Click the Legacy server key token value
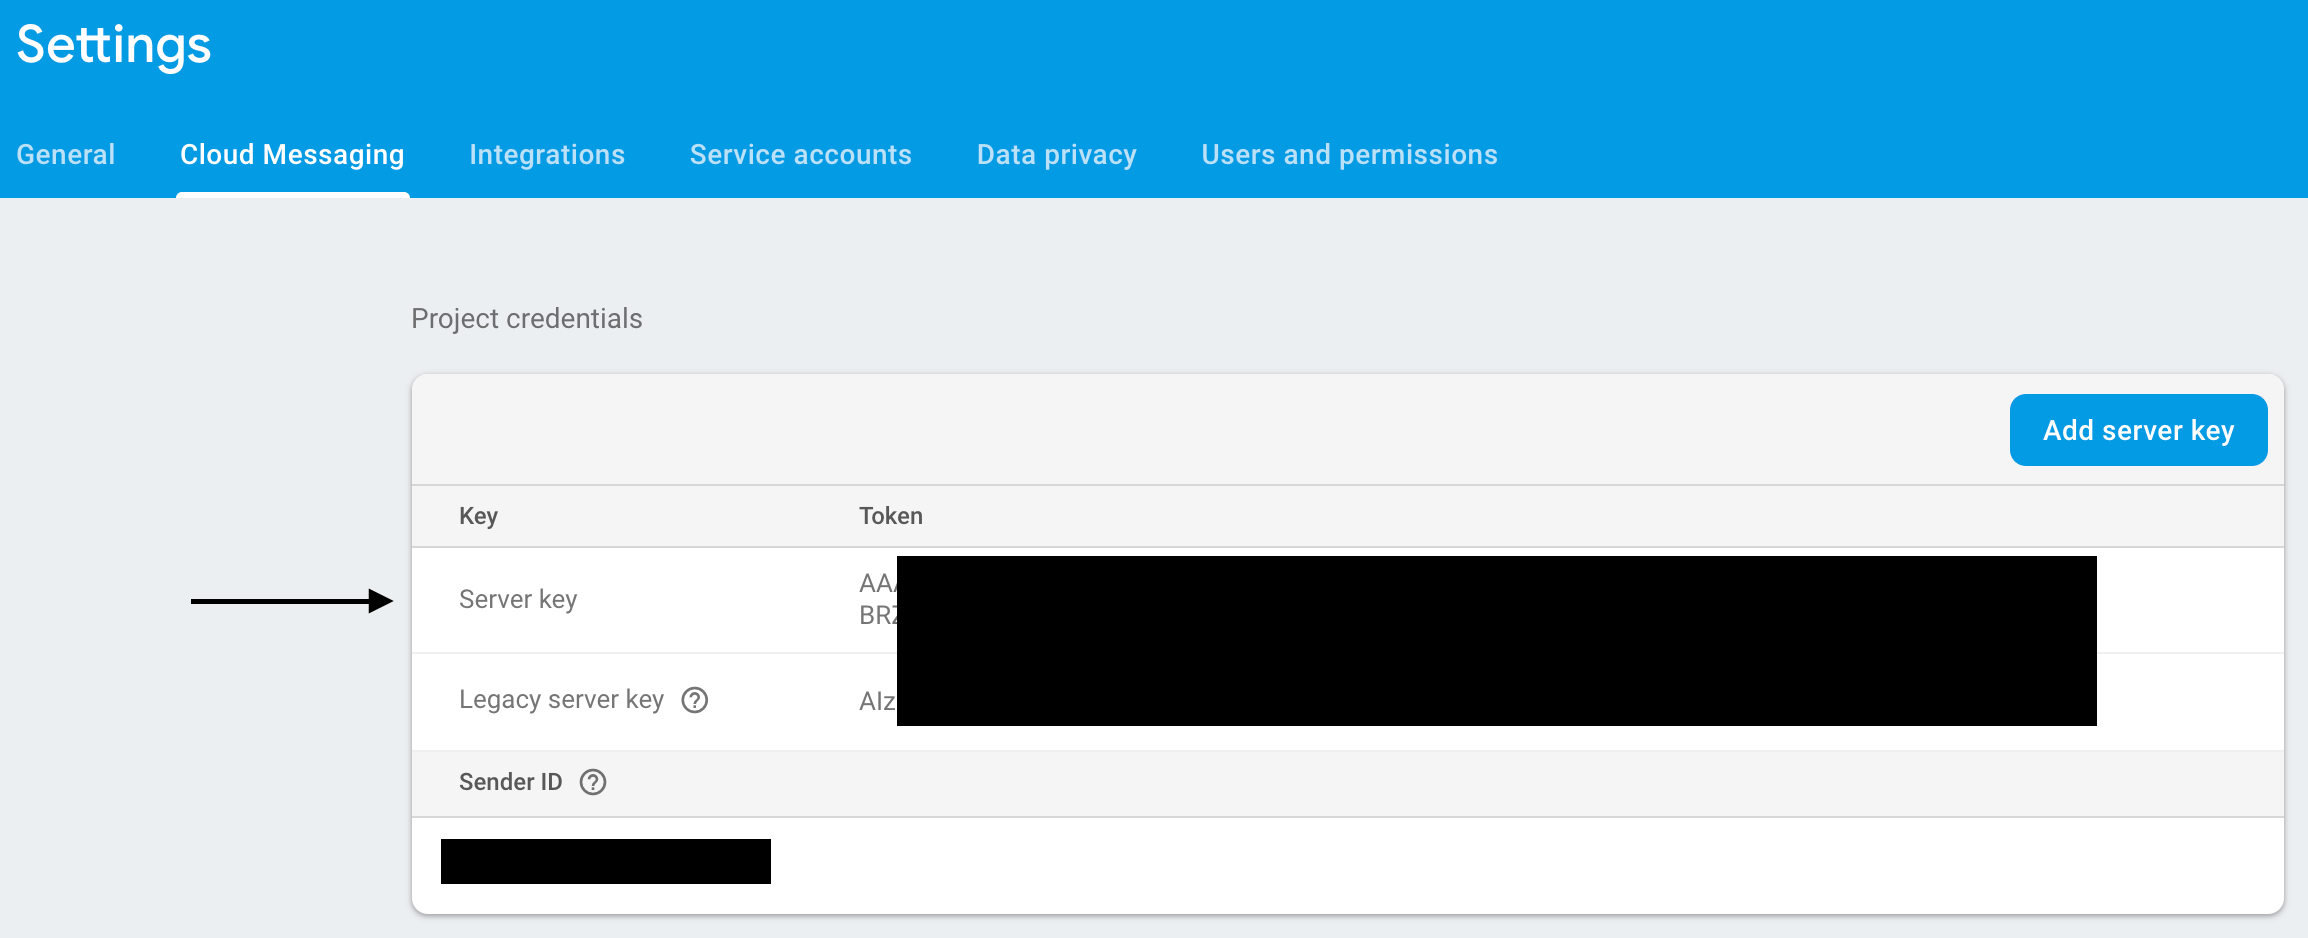Viewport: 2308px width, 938px height. point(1477,701)
